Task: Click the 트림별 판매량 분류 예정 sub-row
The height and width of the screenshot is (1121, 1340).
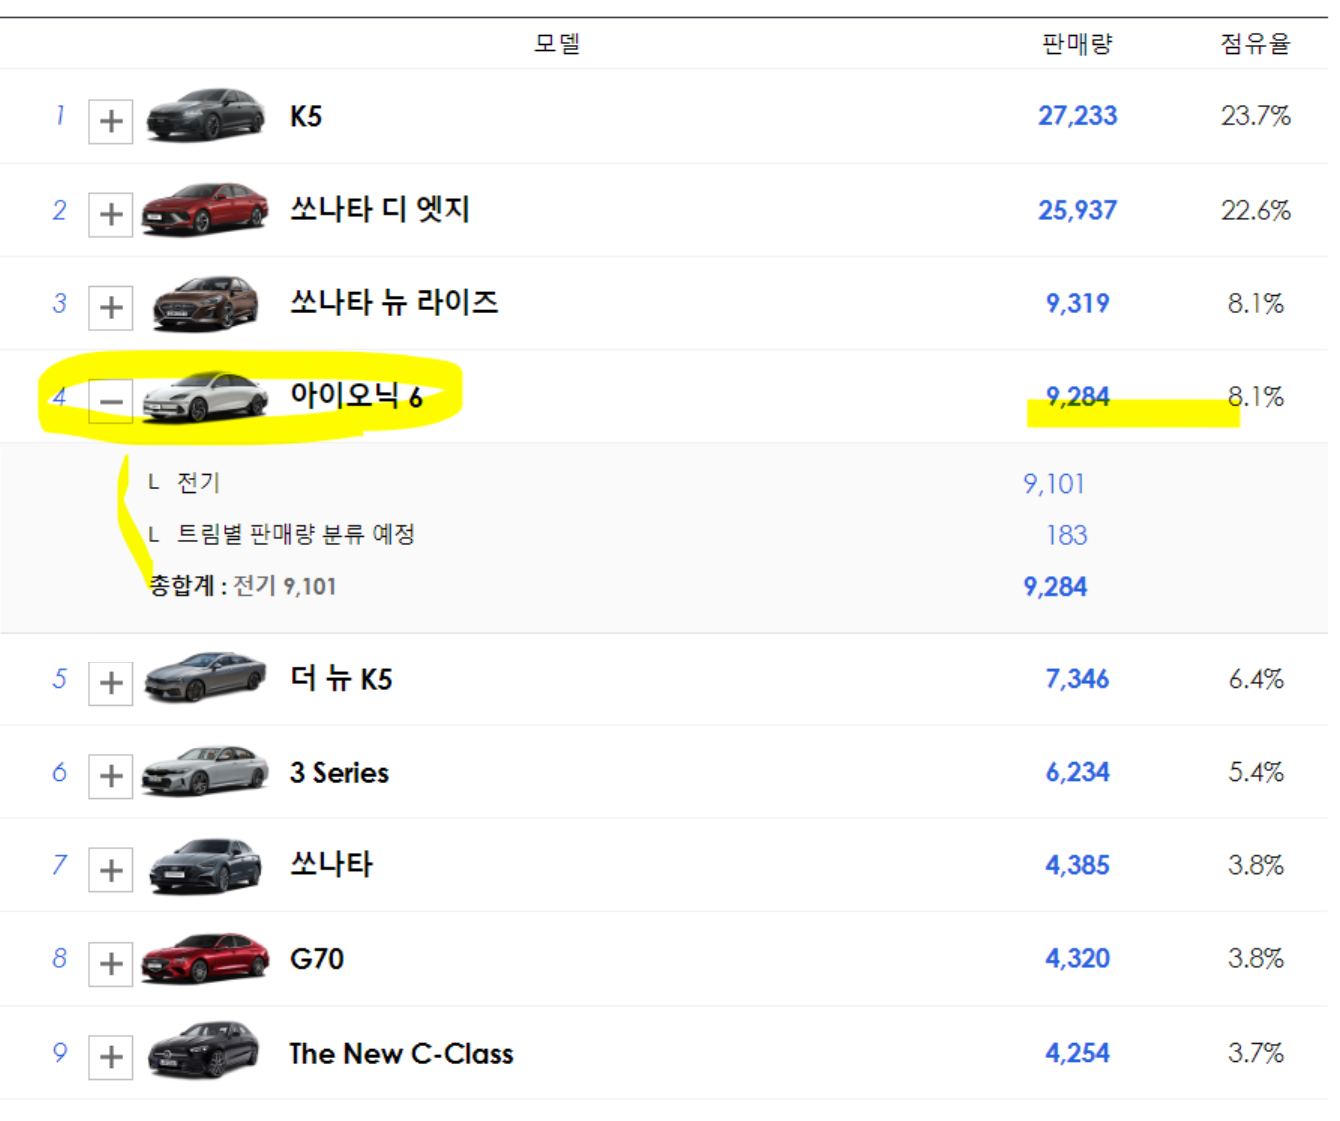Action: [296, 535]
